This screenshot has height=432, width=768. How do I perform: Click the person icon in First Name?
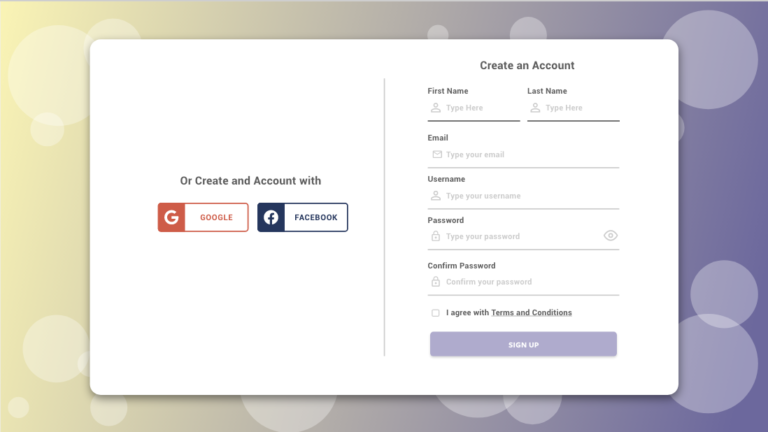pyautogui.click(x=436, y=108)
